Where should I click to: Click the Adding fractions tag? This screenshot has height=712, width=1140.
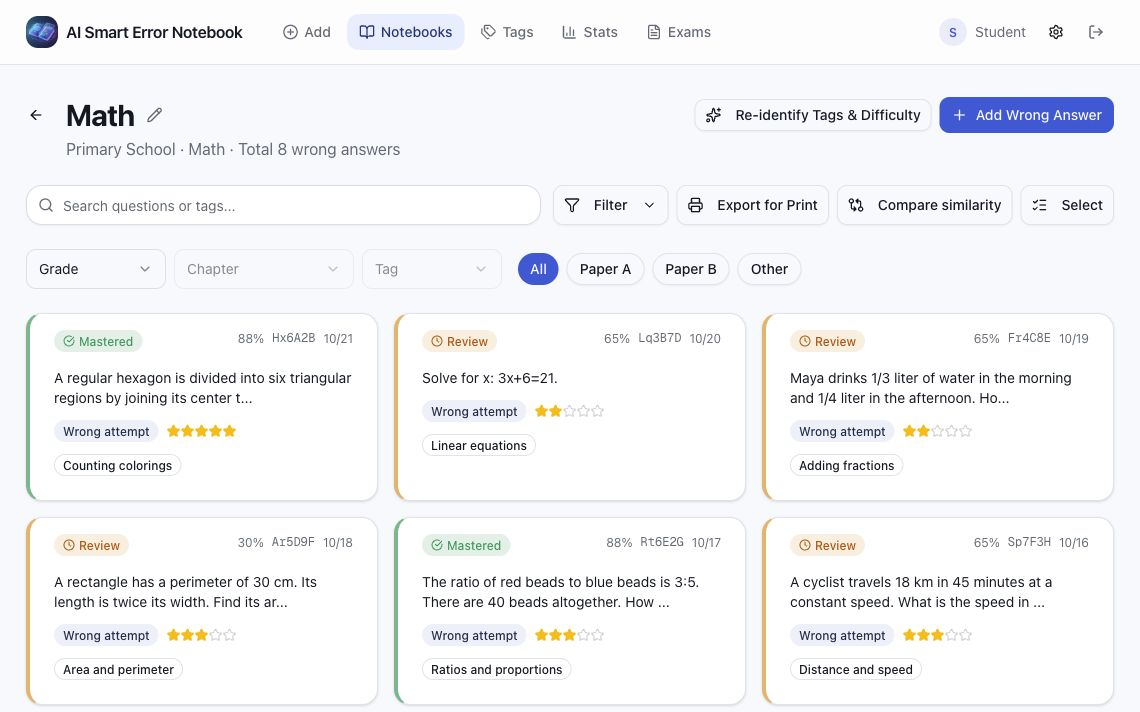(x=846, y=465)
